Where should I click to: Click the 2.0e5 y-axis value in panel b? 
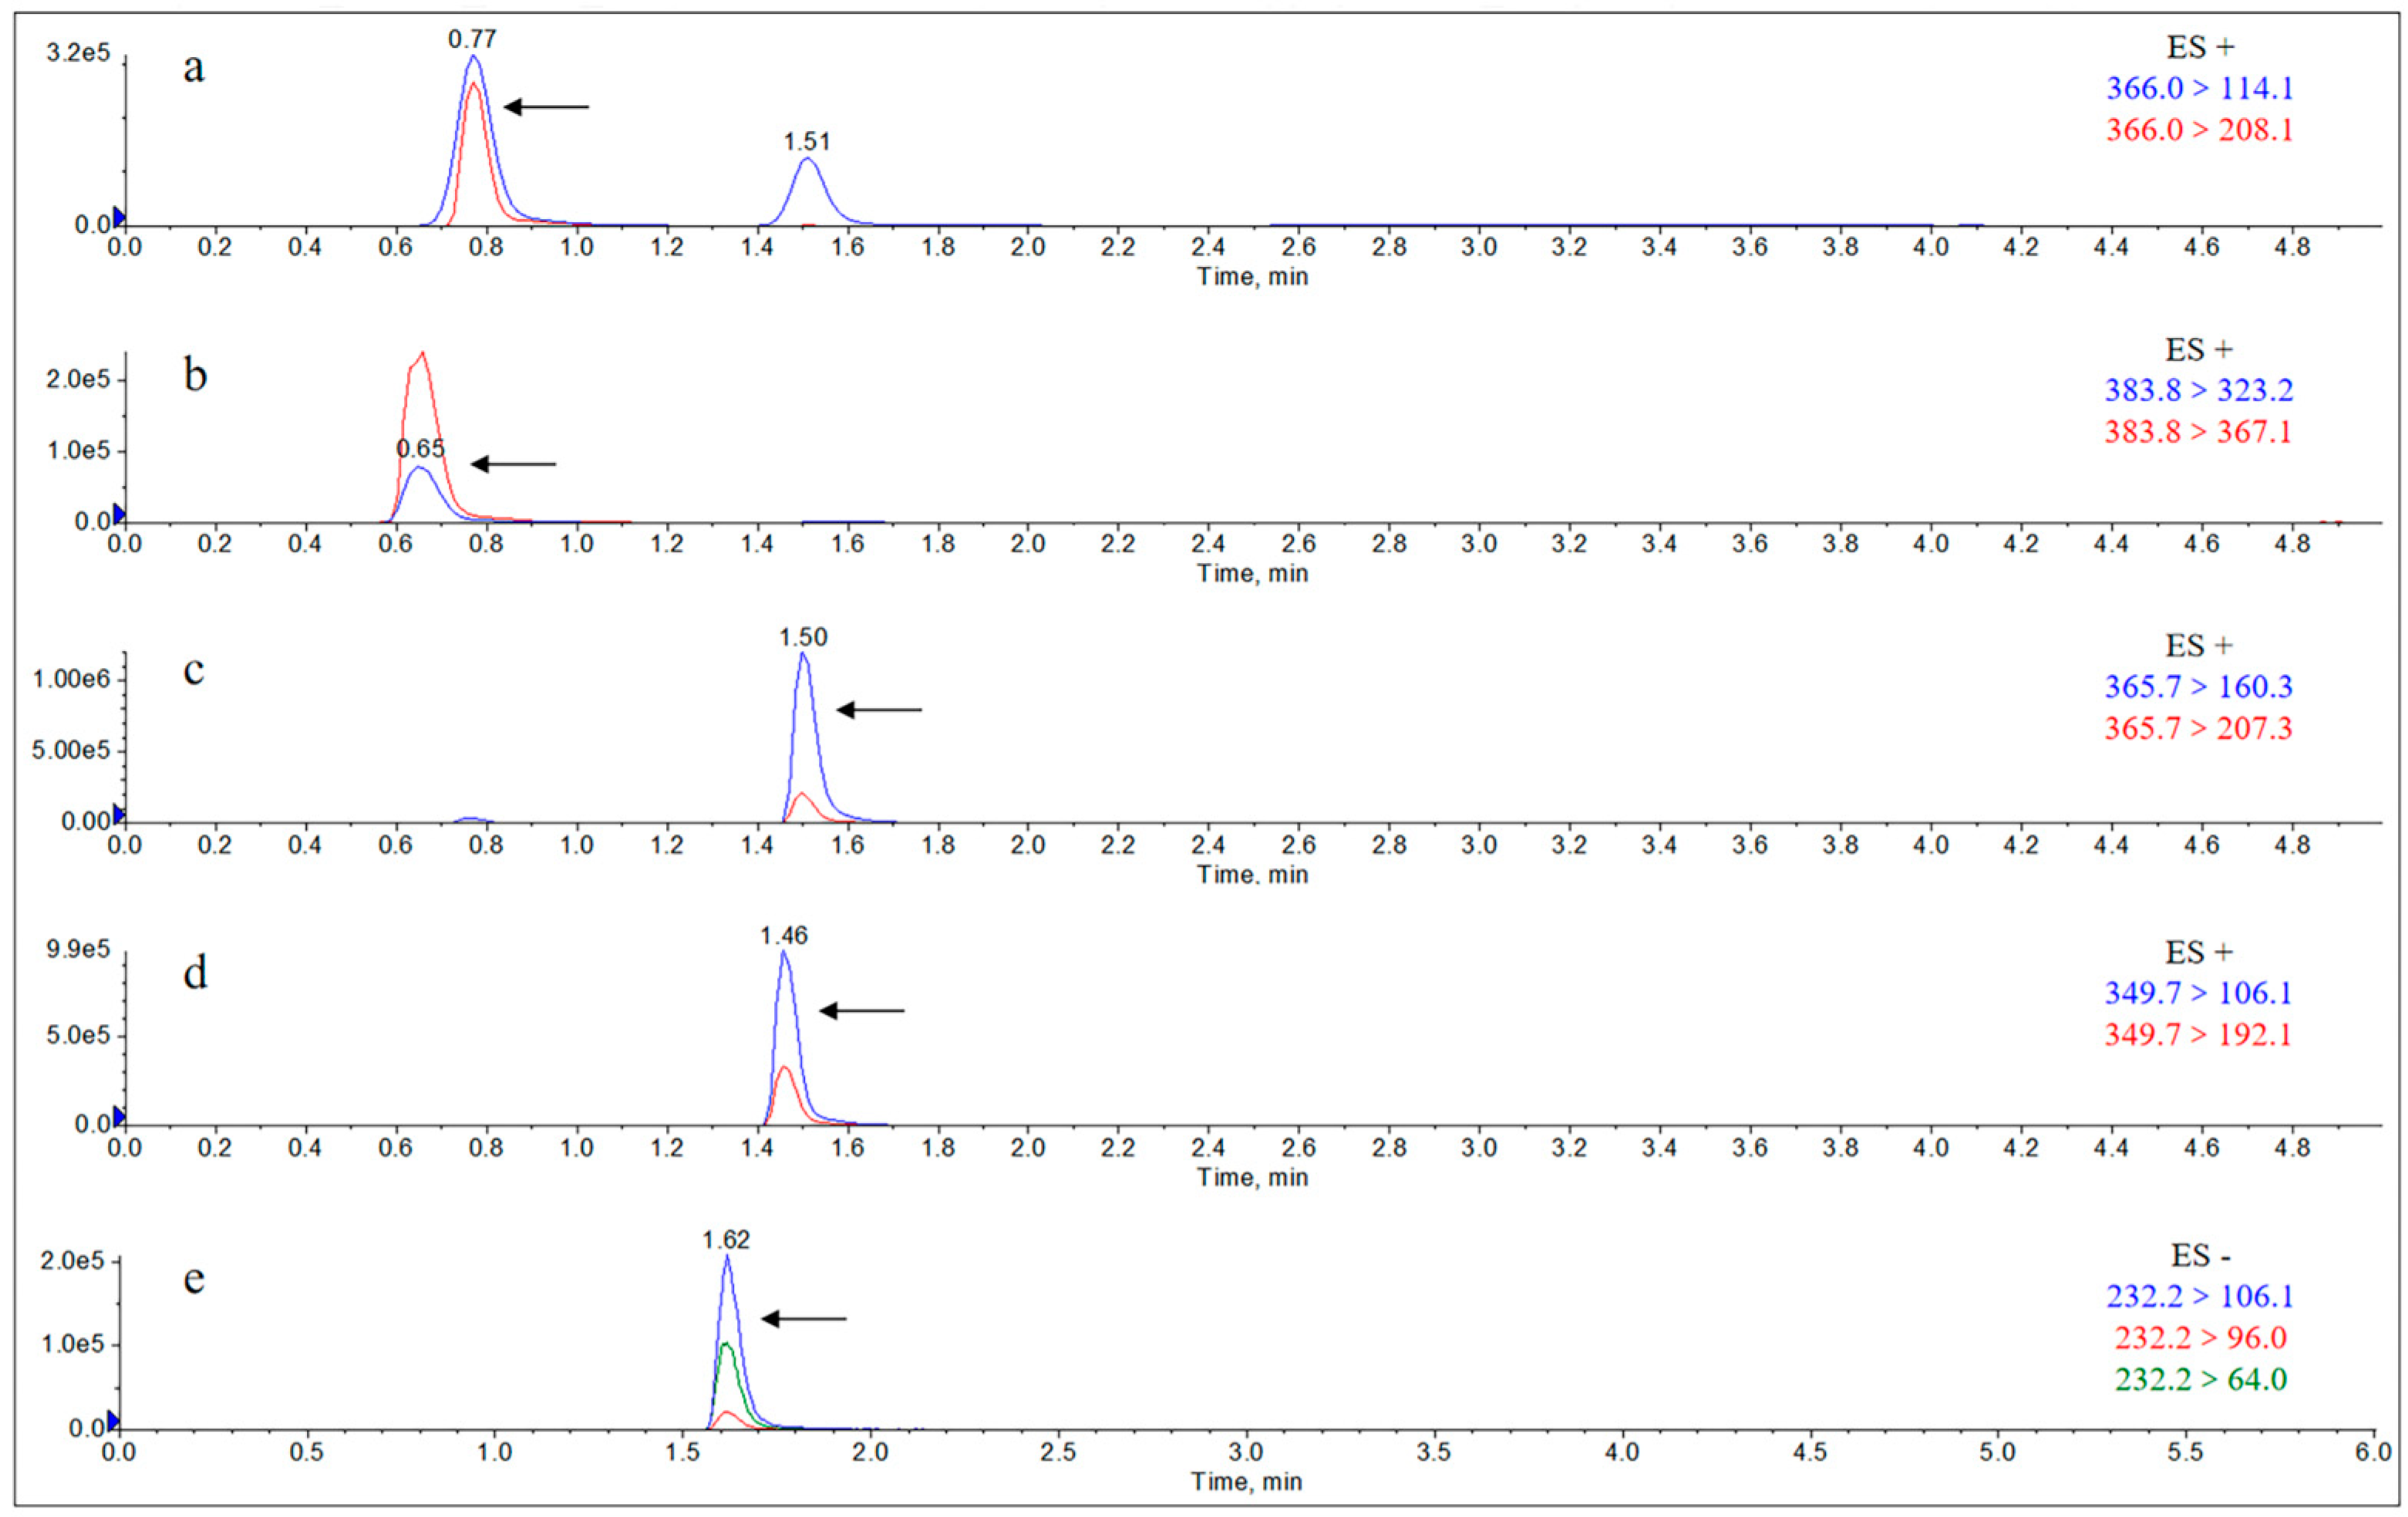[78, 380]
